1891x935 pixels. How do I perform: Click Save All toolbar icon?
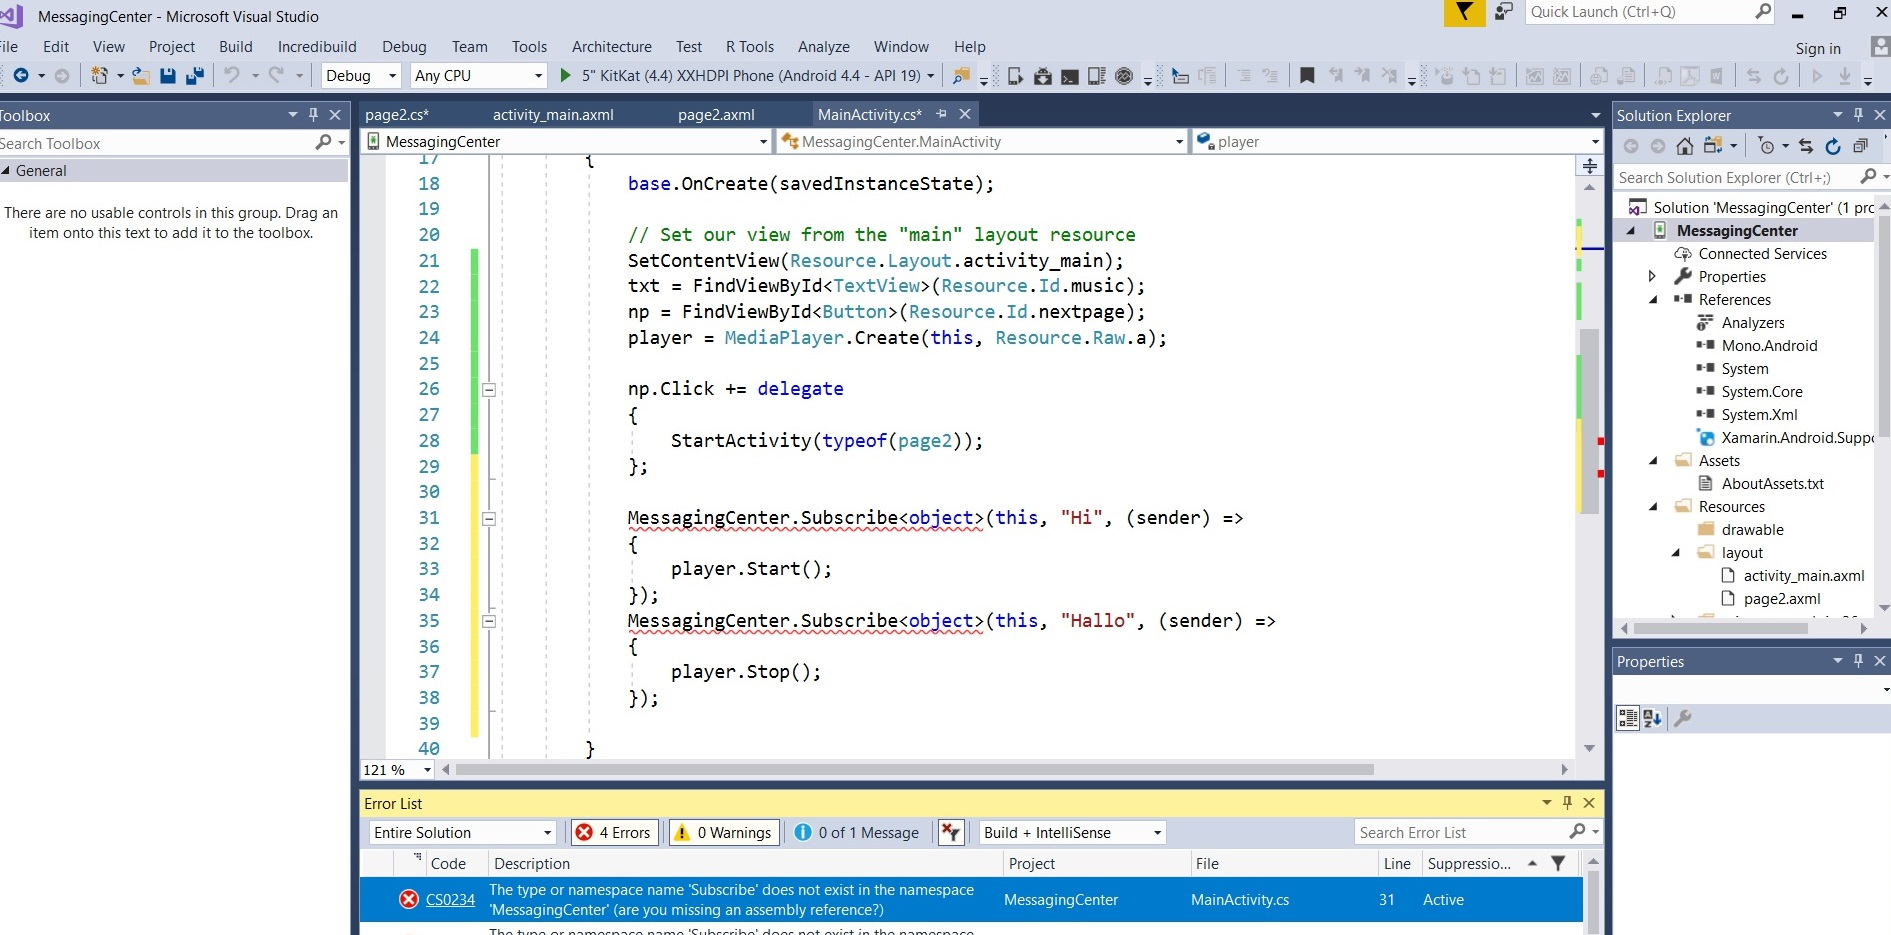(195, 75)
